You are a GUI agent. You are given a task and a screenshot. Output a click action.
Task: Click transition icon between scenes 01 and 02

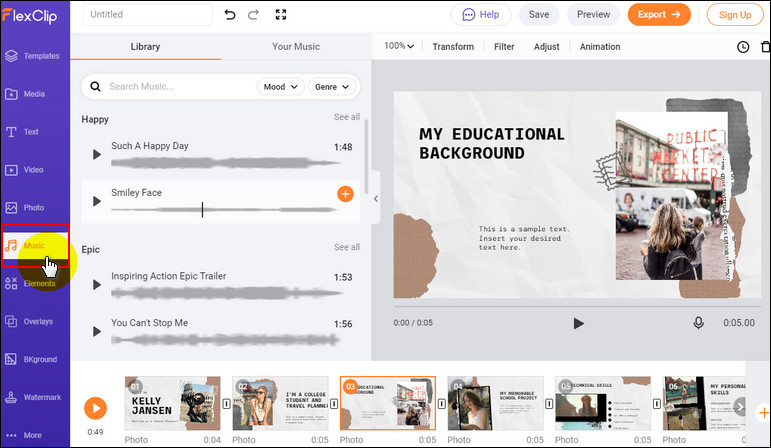[x=226, y=404]
